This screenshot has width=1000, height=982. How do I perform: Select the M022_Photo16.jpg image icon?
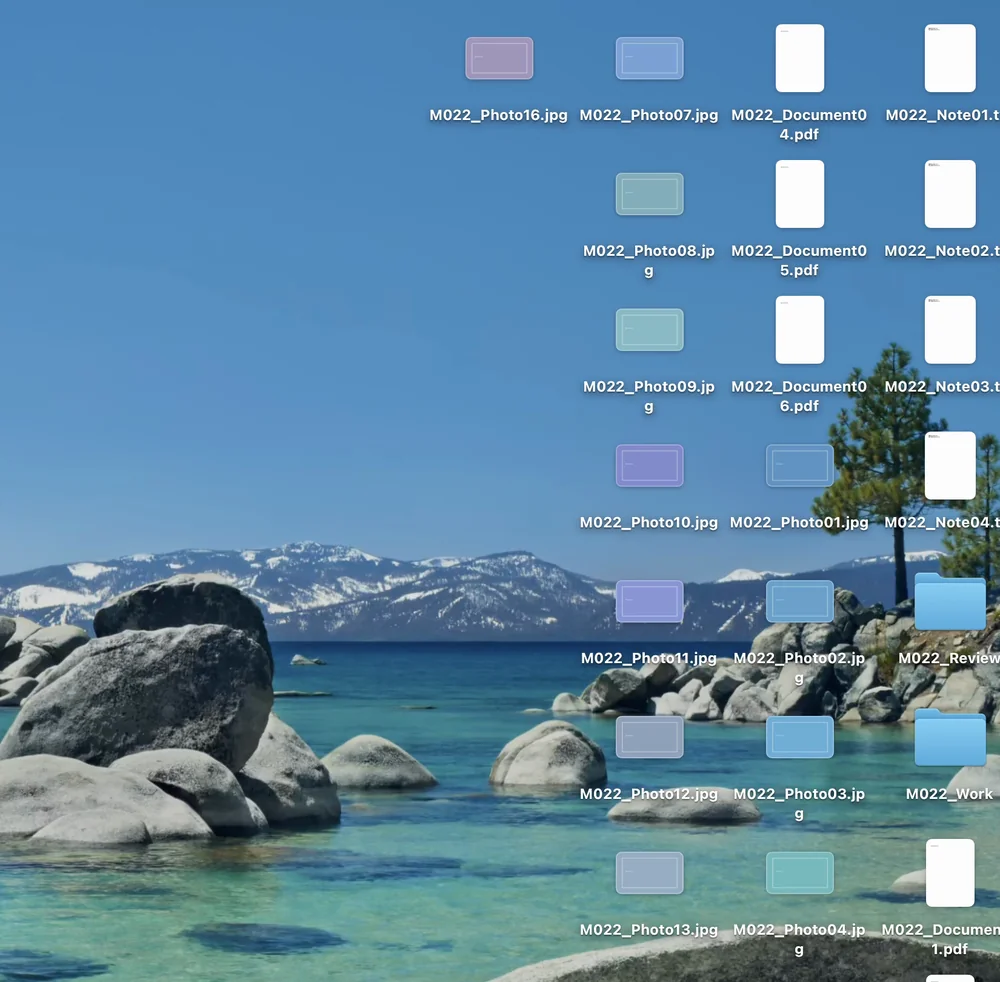(x=499, y=58)
